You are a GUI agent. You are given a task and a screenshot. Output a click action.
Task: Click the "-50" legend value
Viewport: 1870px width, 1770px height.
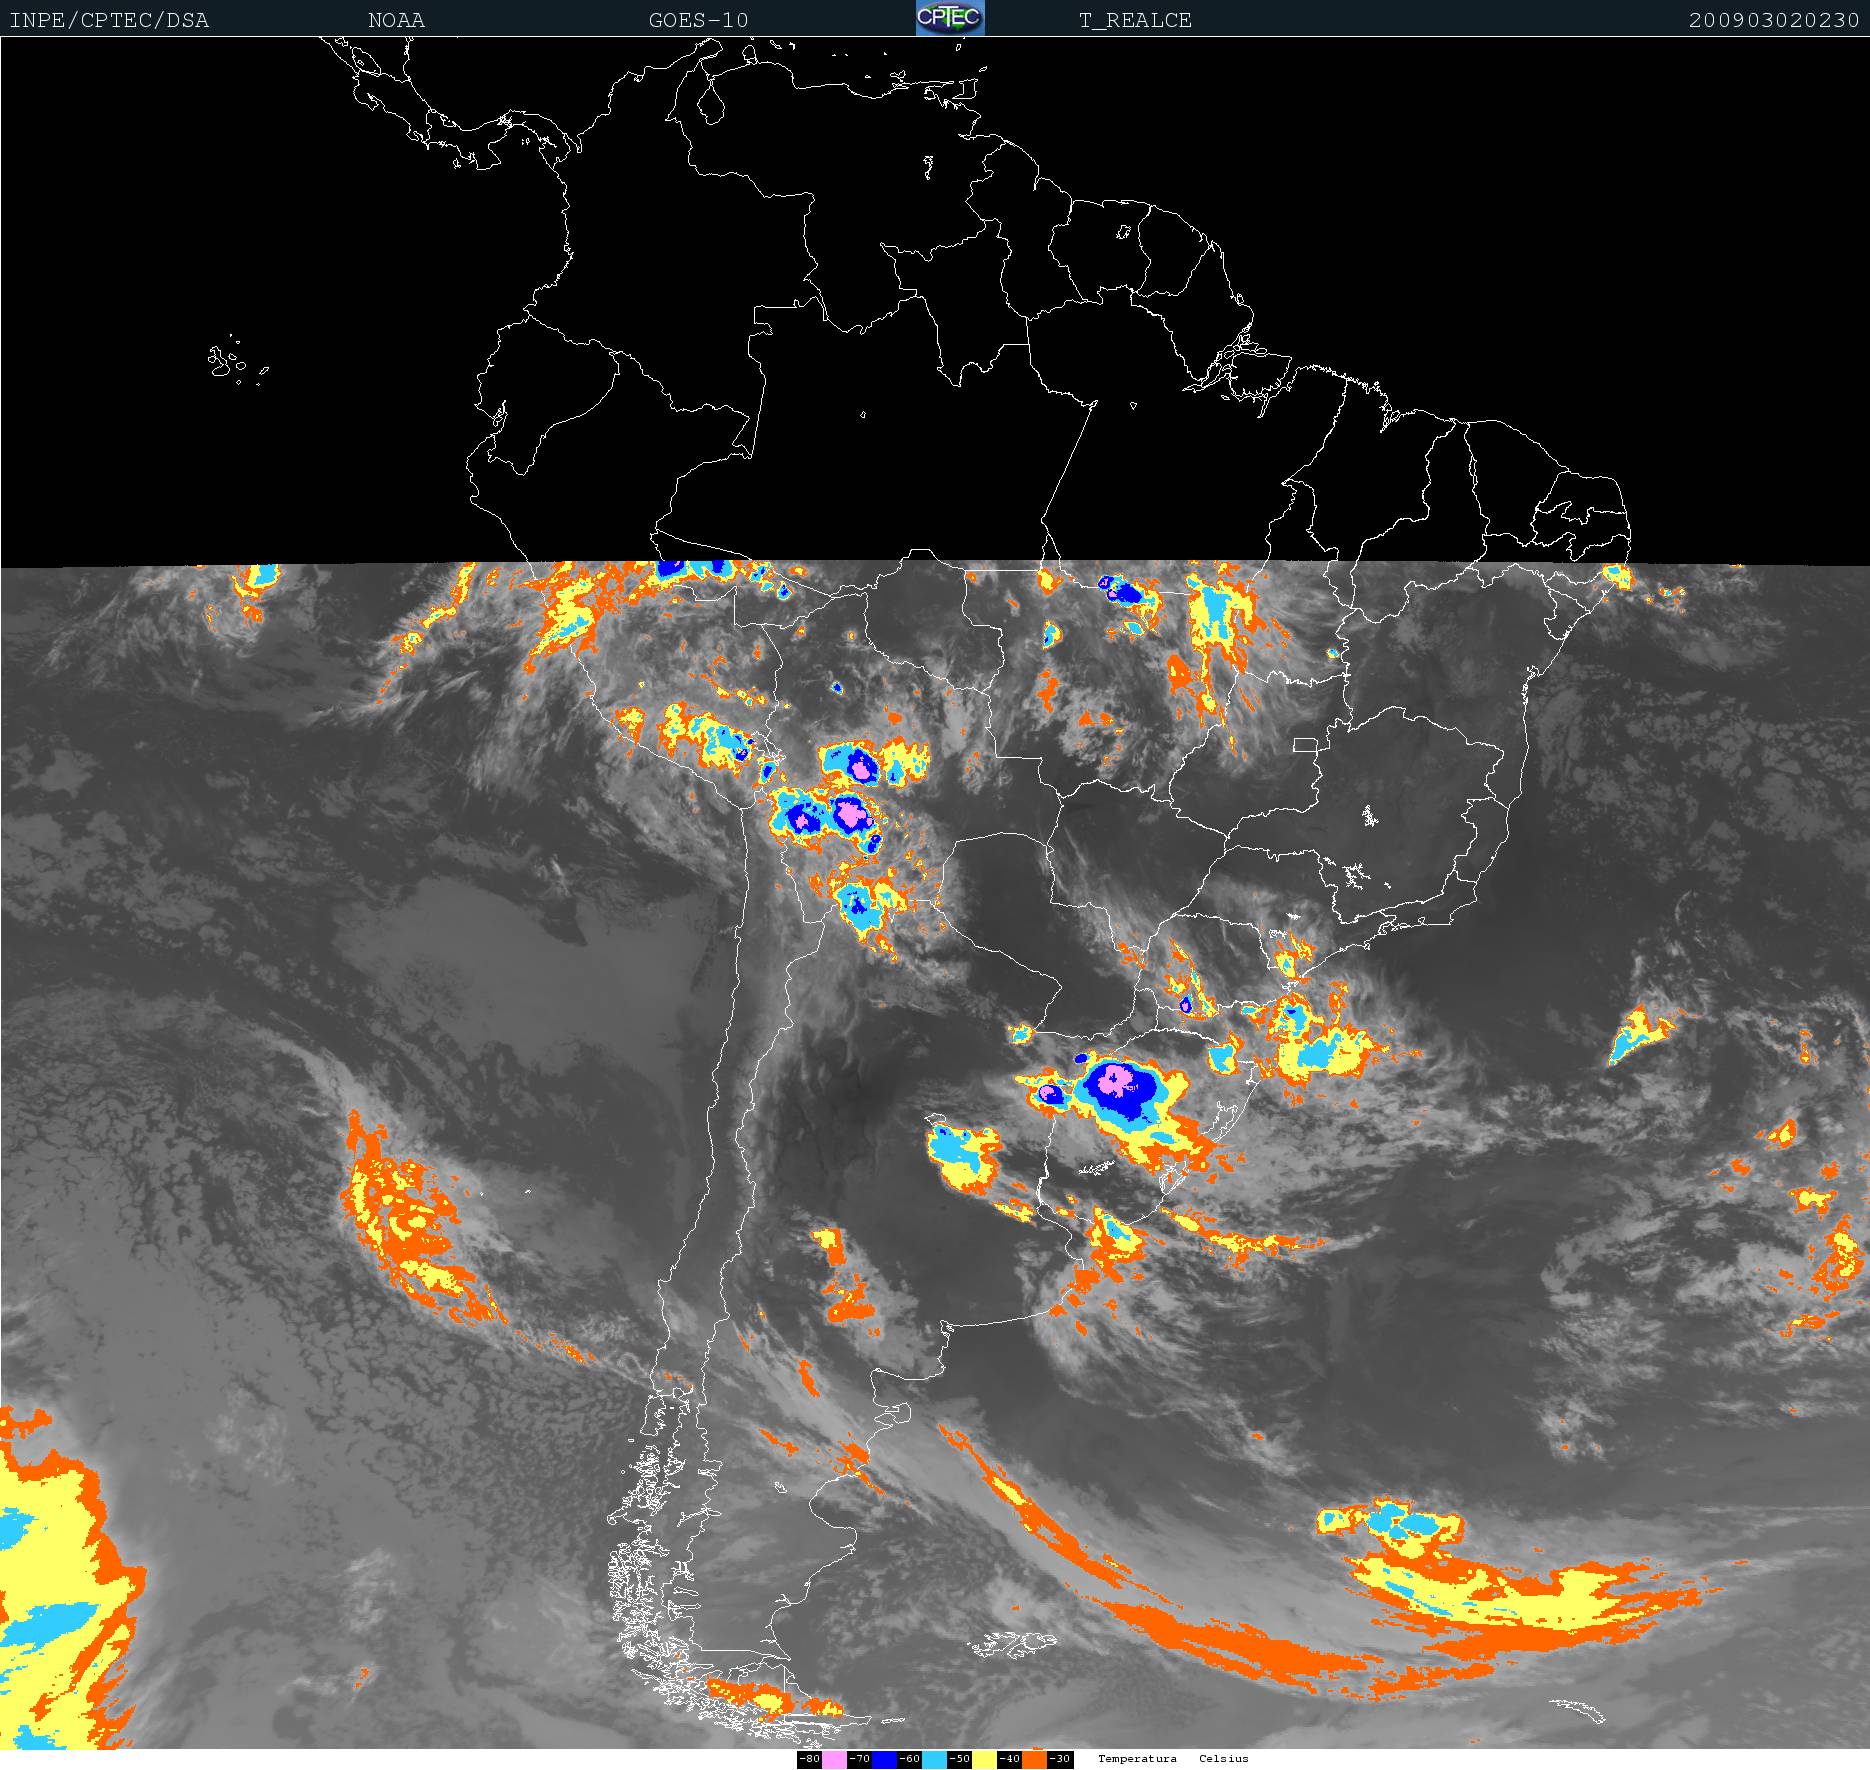click(x=959, y=1759)
